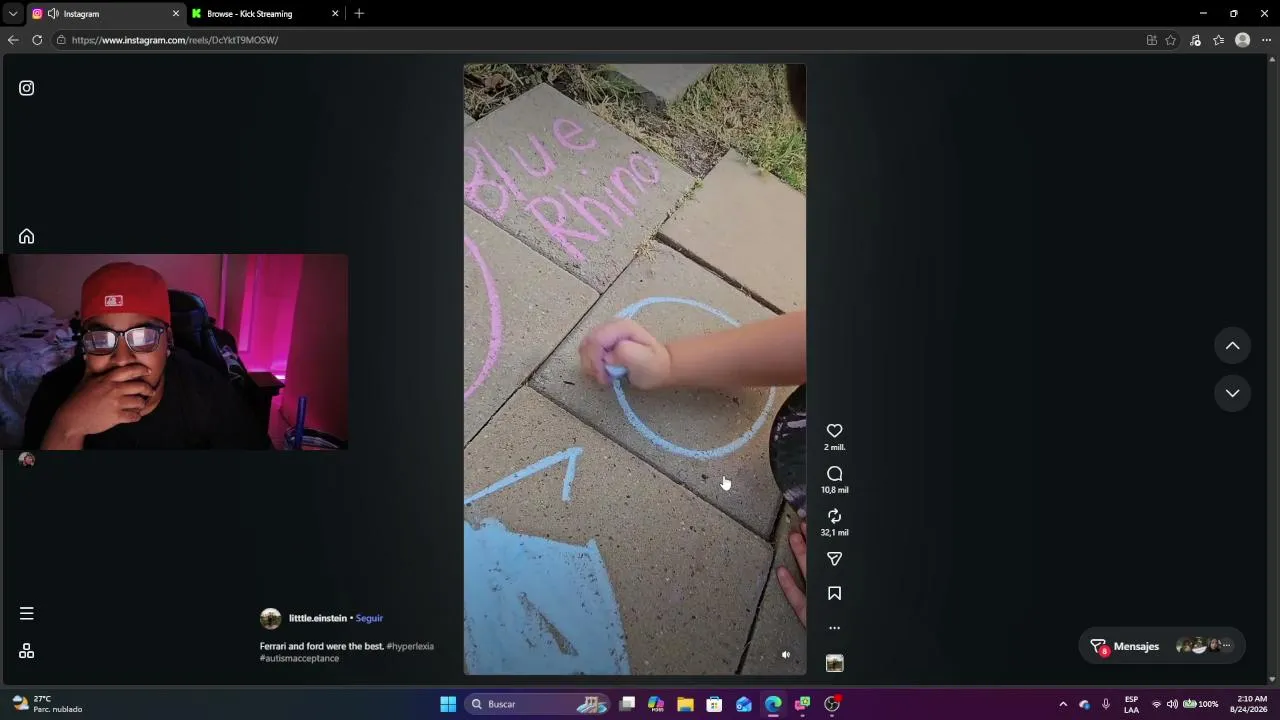Follow the account by clicking Seguir
1280x720 pixels.
369,618
